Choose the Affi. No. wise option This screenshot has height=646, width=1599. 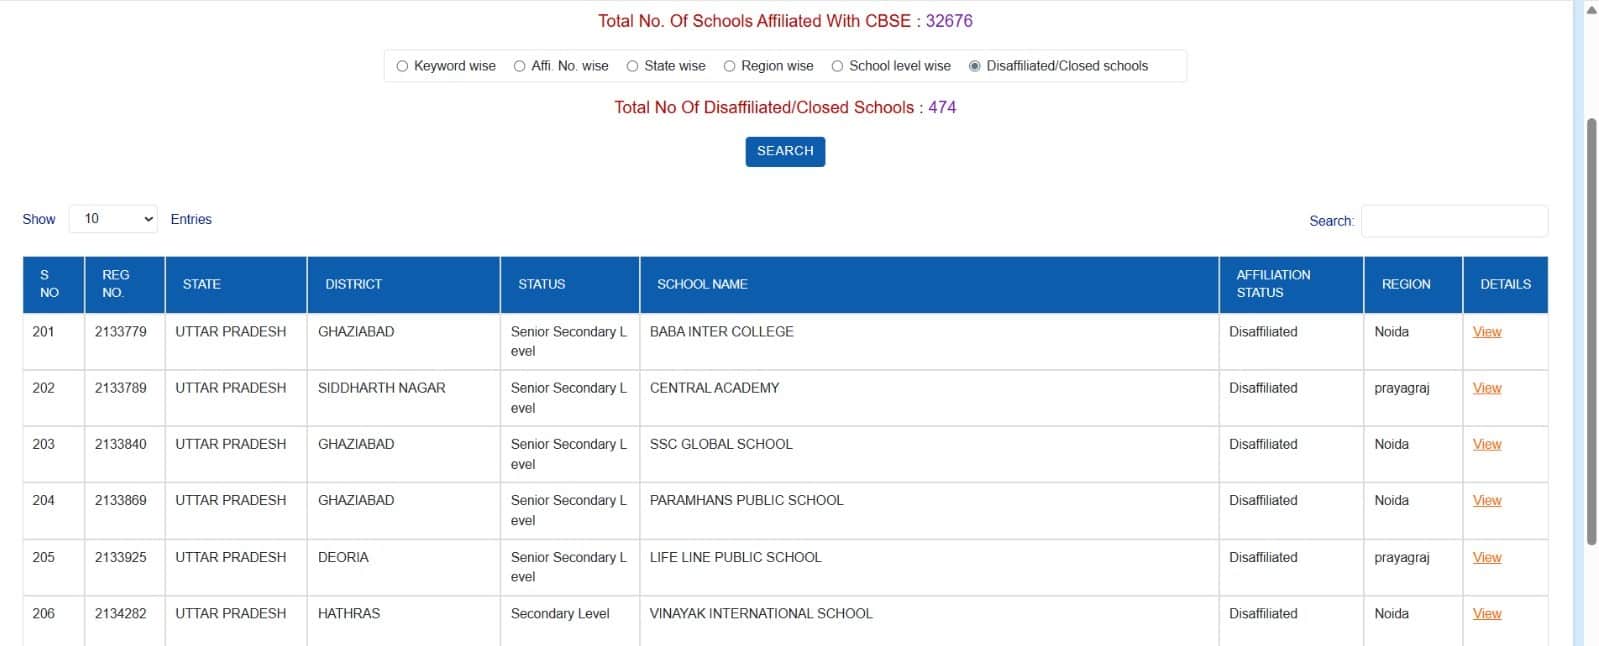coord(519,66)
